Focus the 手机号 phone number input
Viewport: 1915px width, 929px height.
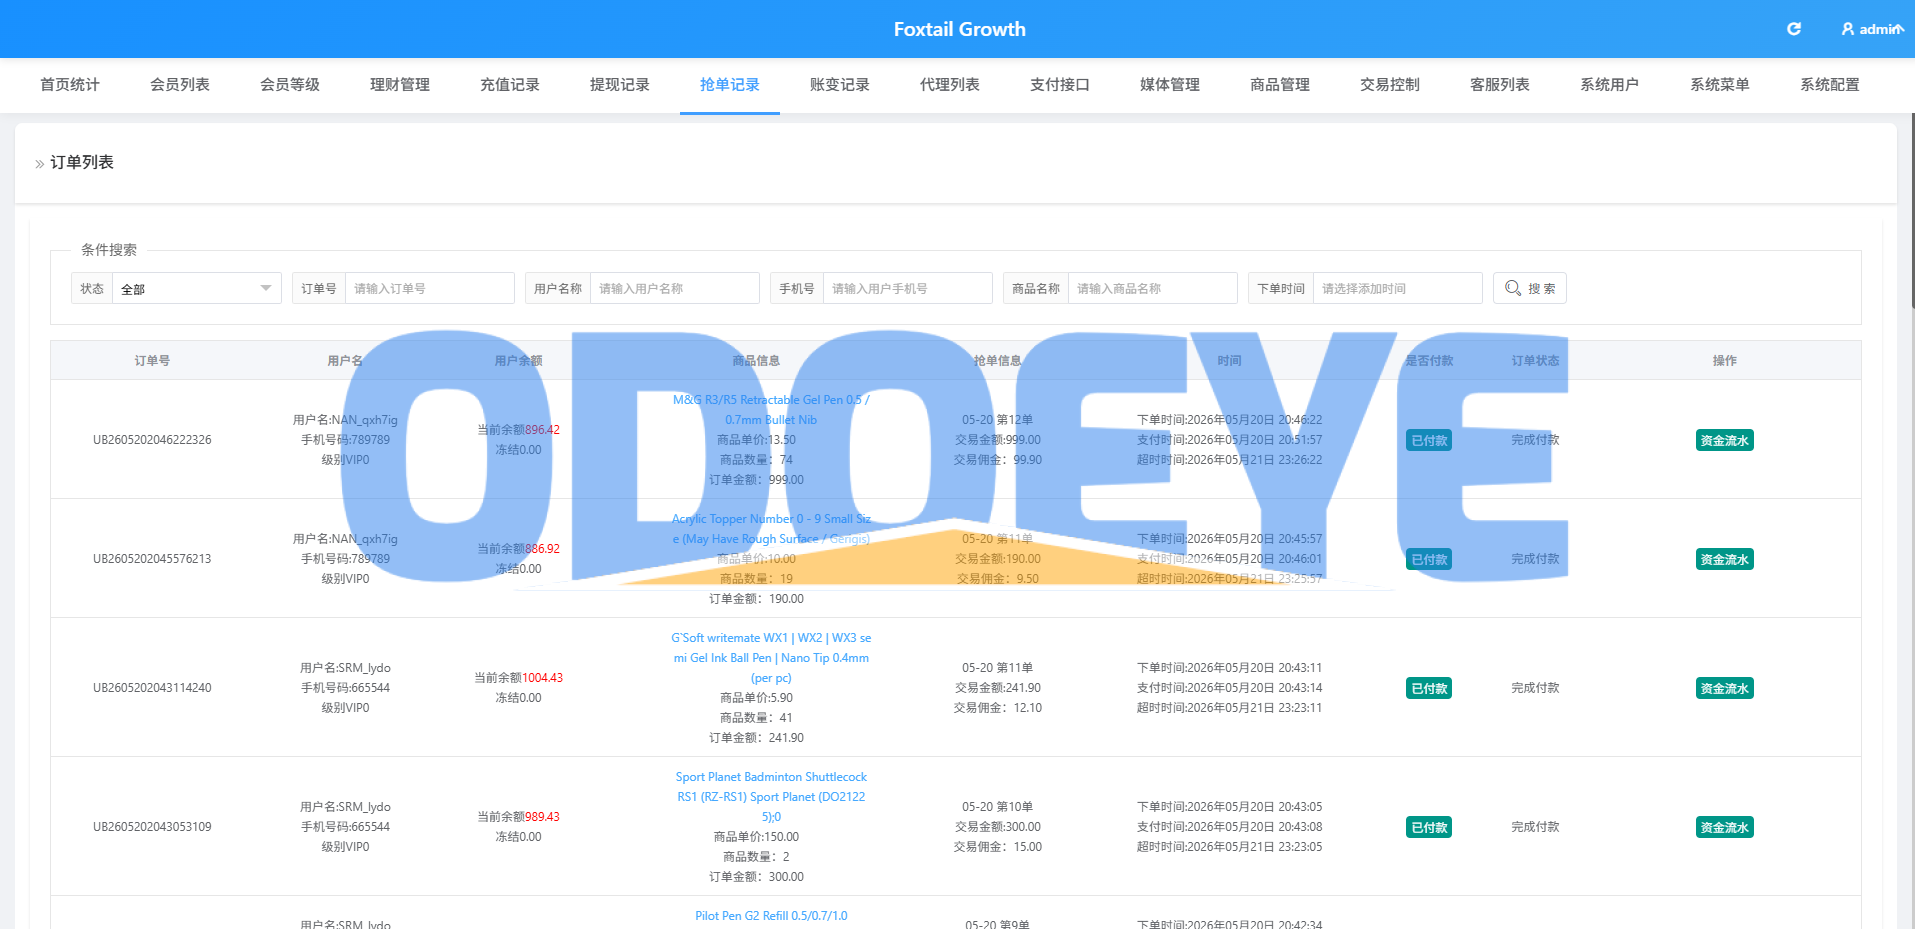tap(907, 288)
